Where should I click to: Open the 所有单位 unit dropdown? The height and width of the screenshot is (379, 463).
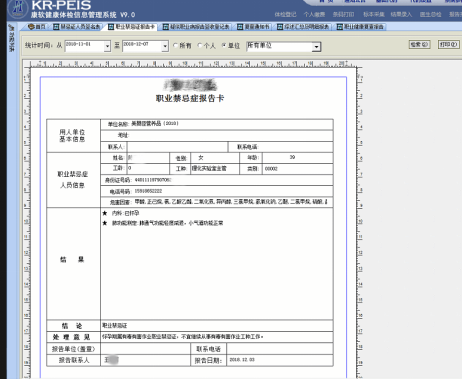click(x=316, y=47)
